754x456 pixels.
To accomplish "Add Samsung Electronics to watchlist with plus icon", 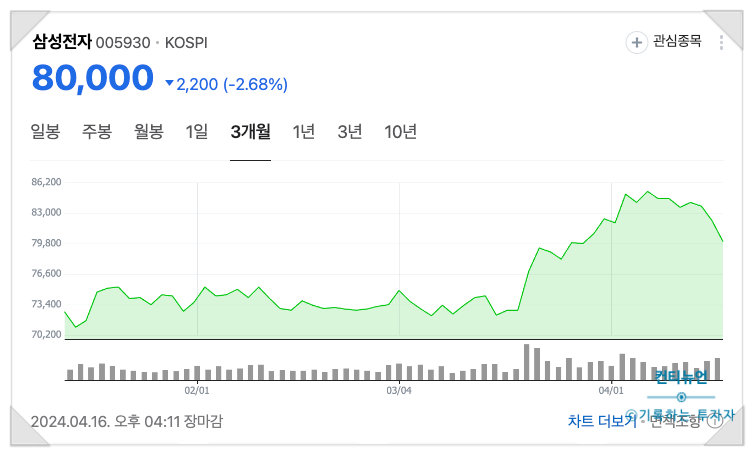I will 636,42.
